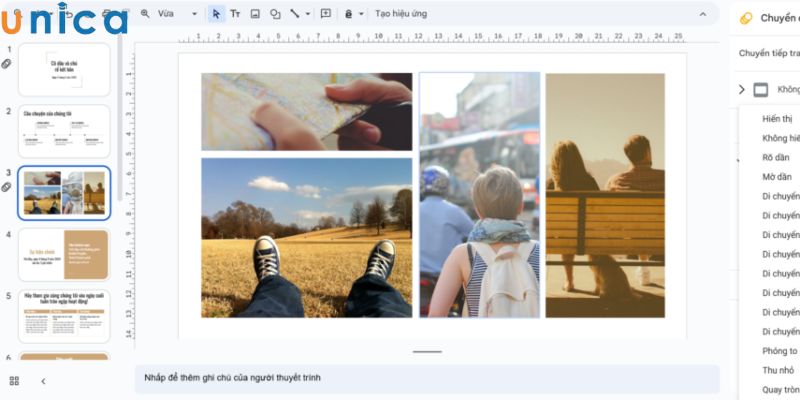
Task: Collapse the toolbar with the up chevron
Action: [703, 14]
